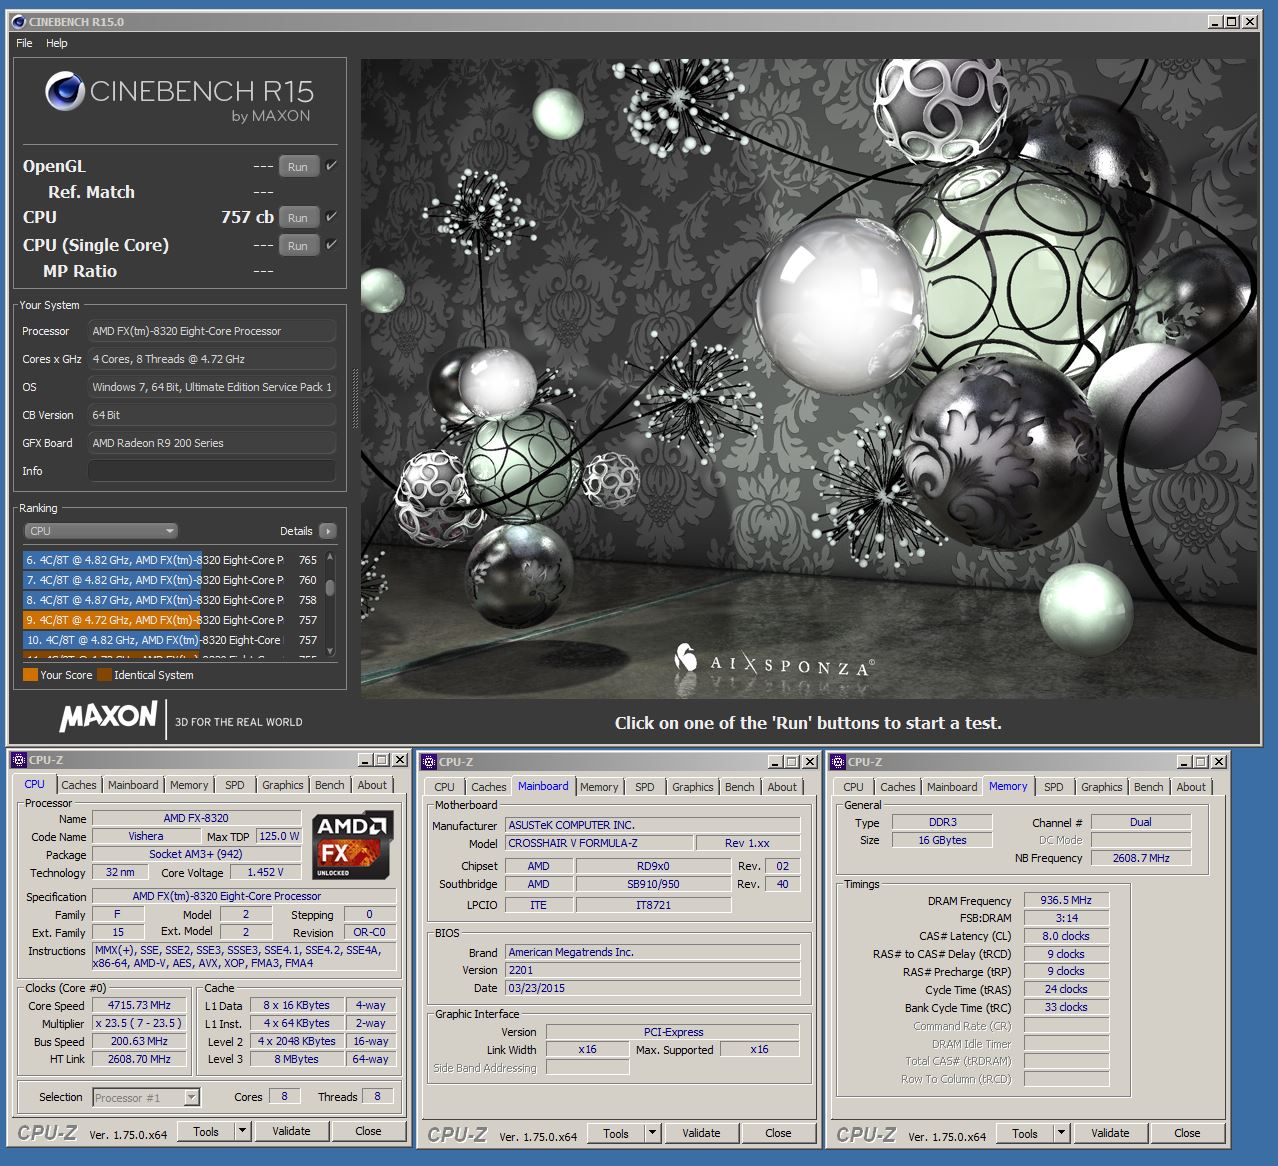Click the Identical System brown legend swatch
Viewport: 1278px width, 1166px height.
(104, 675)
